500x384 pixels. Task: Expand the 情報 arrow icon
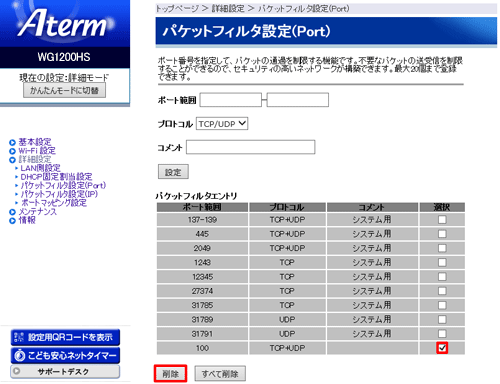(12, 220)
